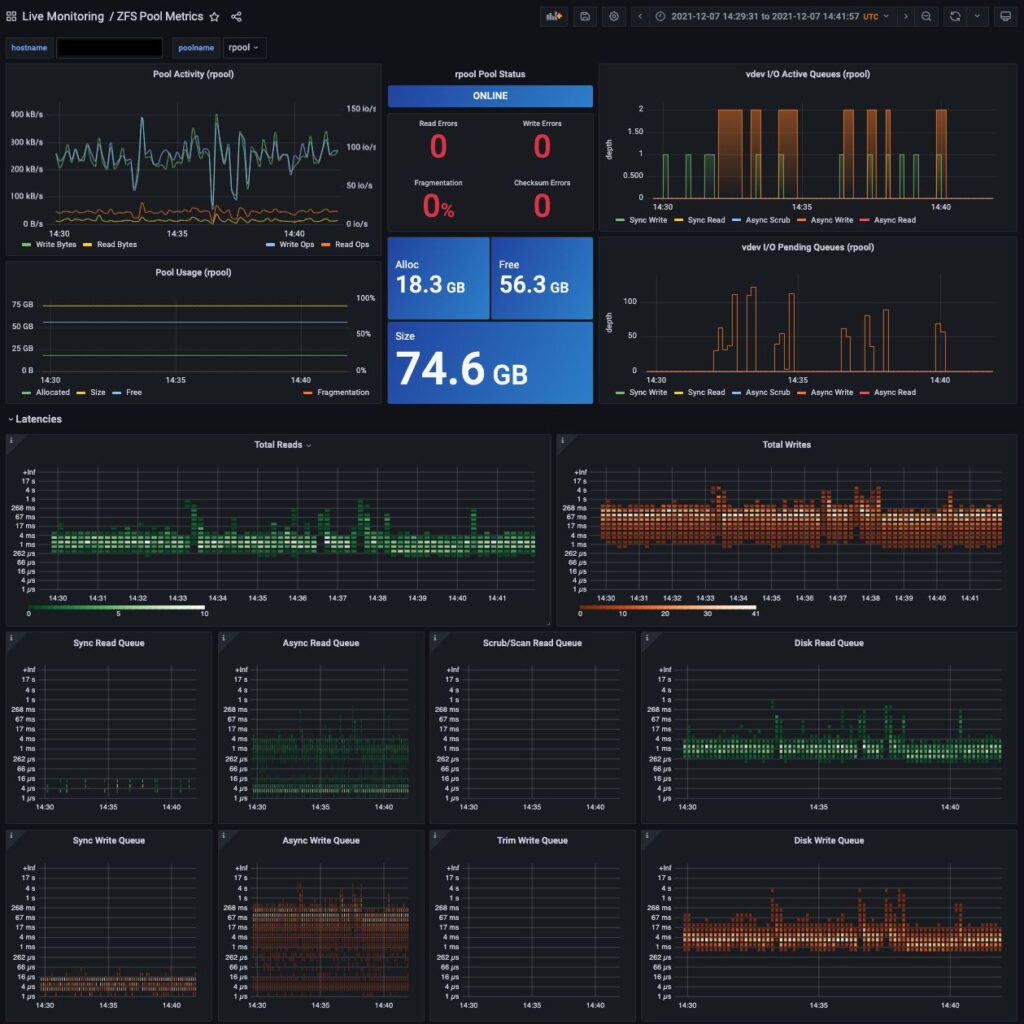
Task: Refresh the dashboard manually
Action: (956, 16)
